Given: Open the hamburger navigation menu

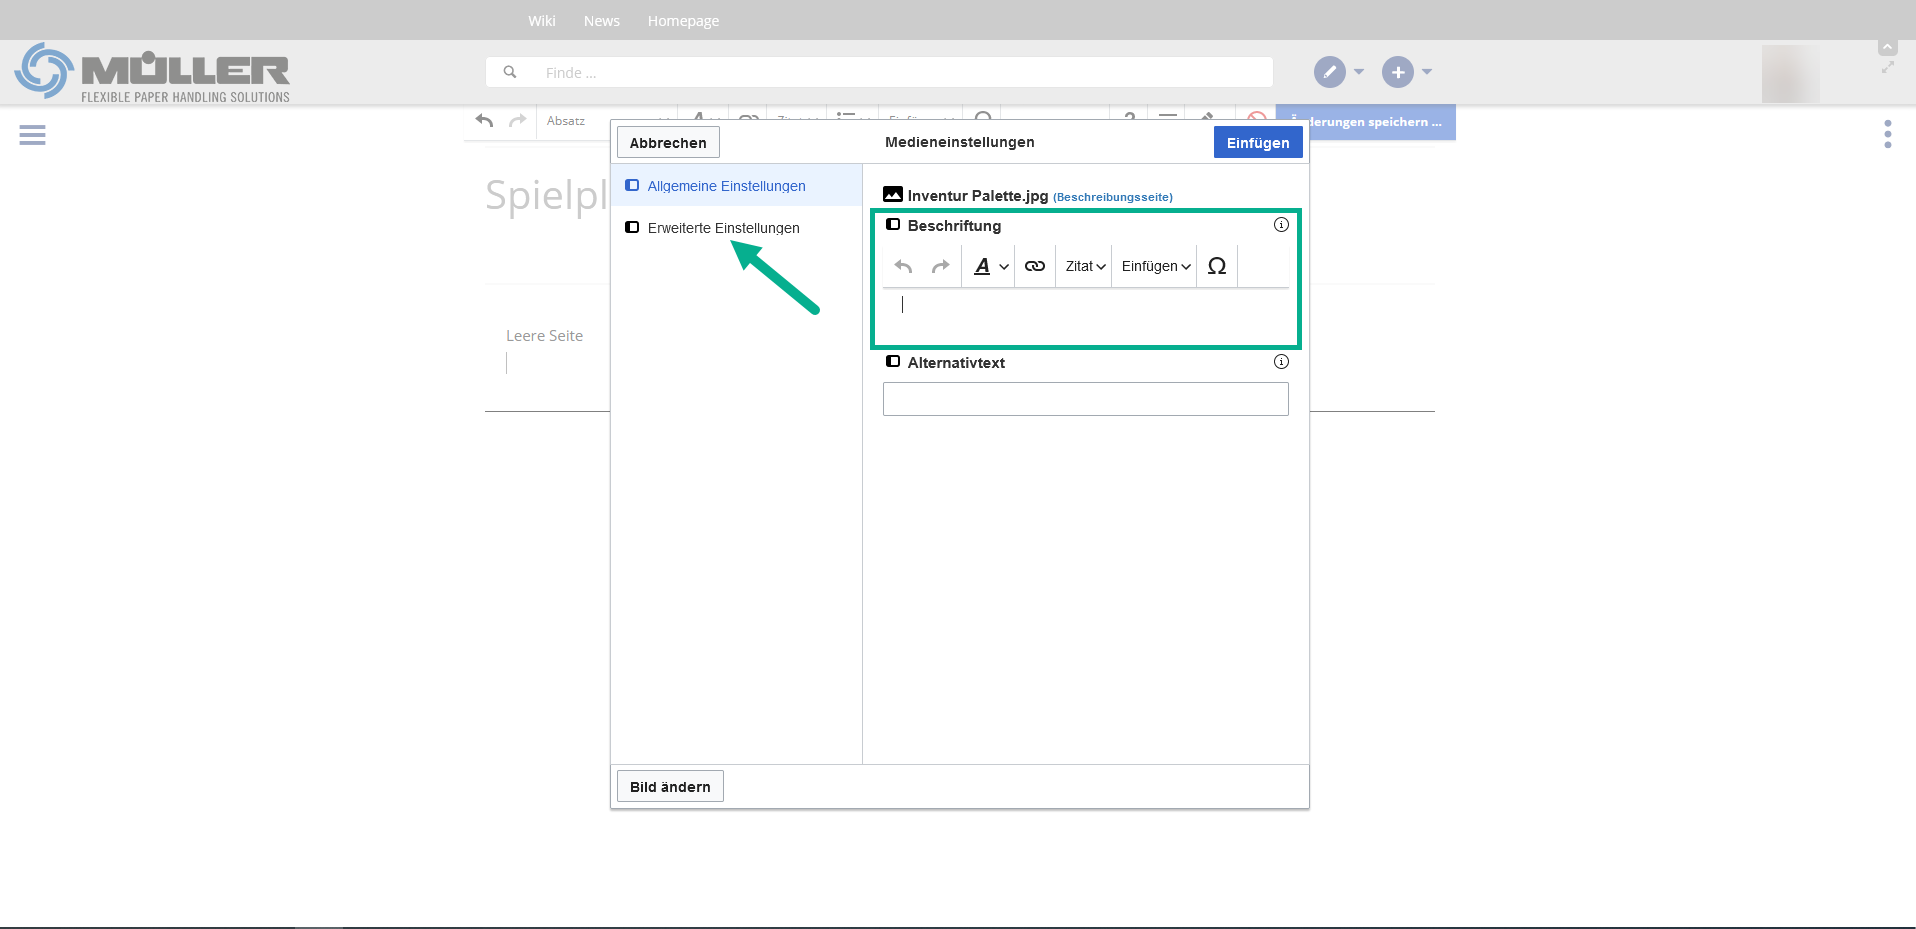Looking at the screenshot, I should [x=32, y=135].
